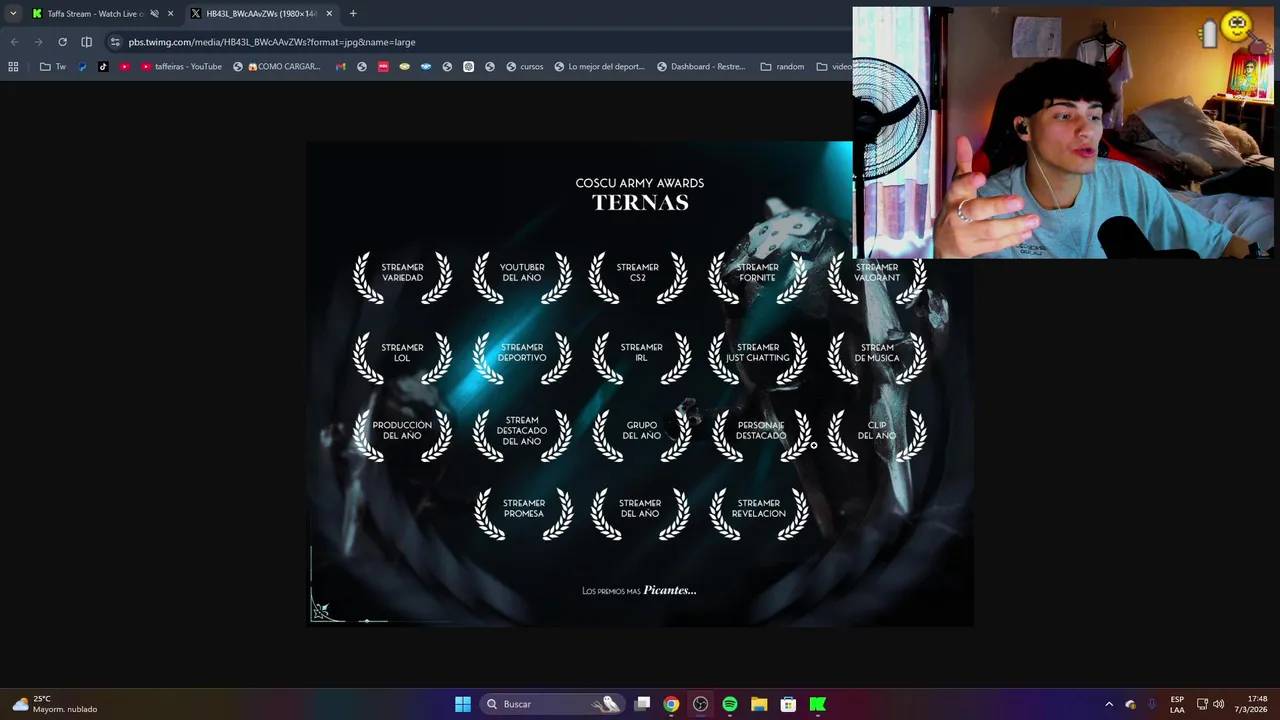Screen dimensions: 1280x720
Task: Open the red square bookmark icon
Action: click(x=383, y=67)
